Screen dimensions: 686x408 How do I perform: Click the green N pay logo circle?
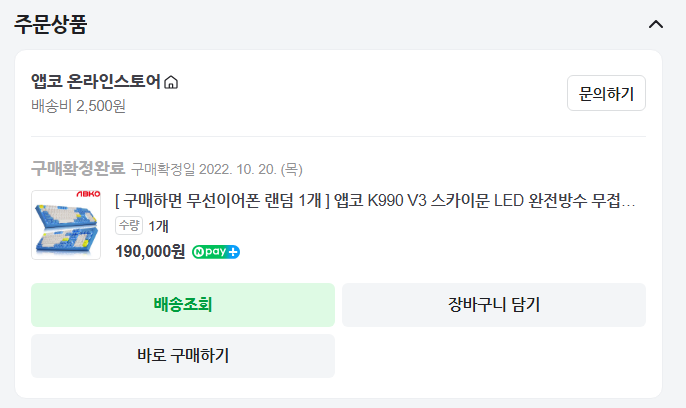coord(199,251)
